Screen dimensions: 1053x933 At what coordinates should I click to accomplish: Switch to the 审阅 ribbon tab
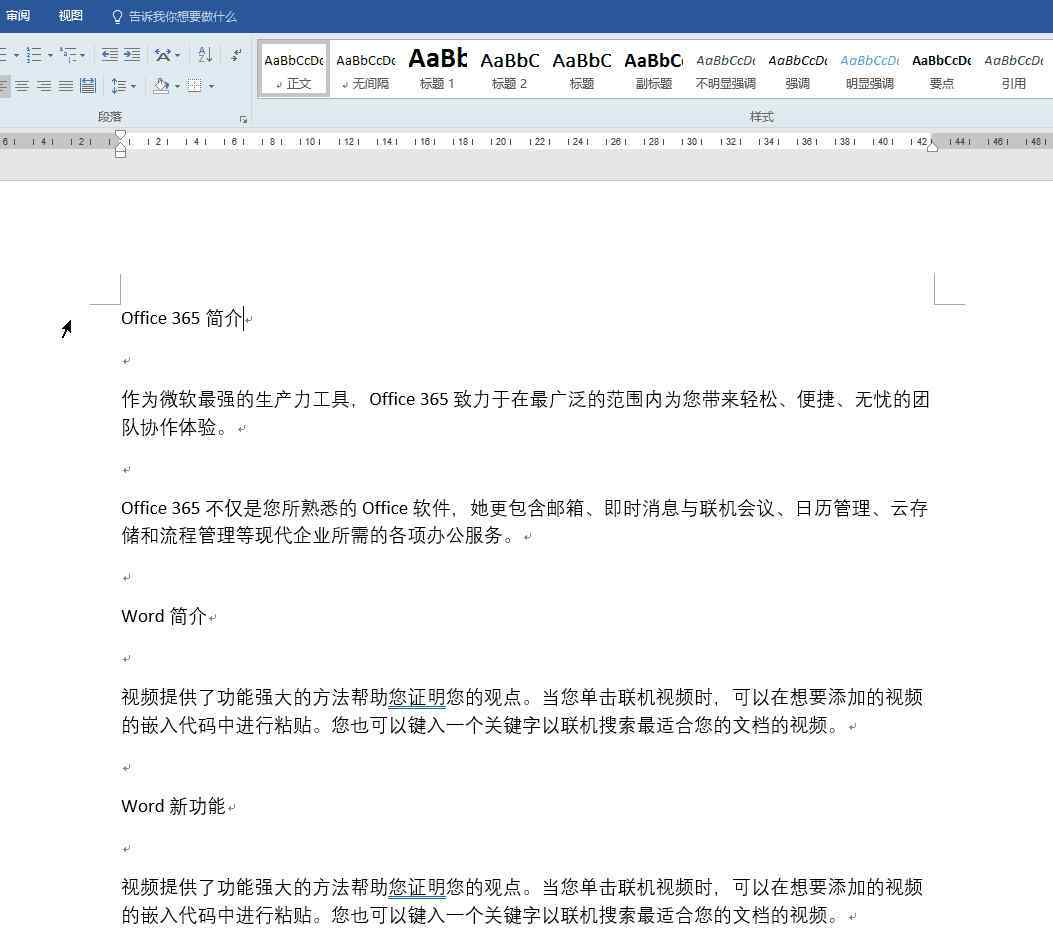tap(18, 16)
